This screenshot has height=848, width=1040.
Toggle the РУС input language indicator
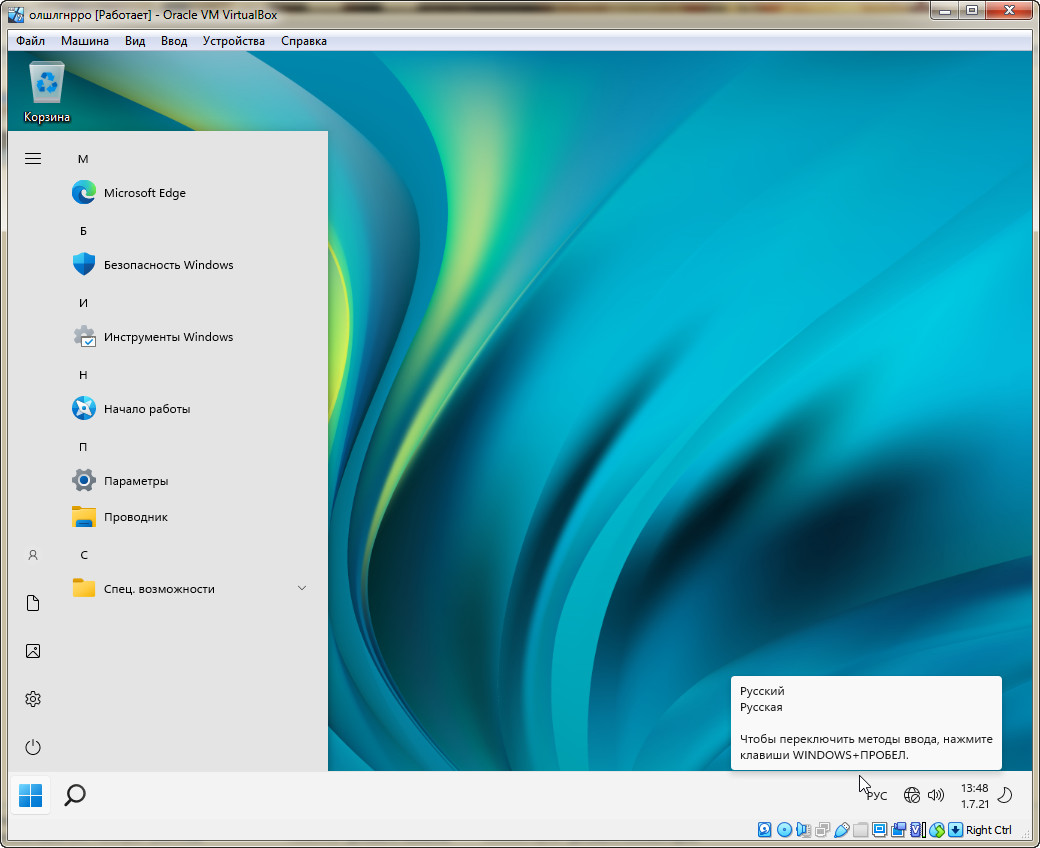[x=876, y=796]
